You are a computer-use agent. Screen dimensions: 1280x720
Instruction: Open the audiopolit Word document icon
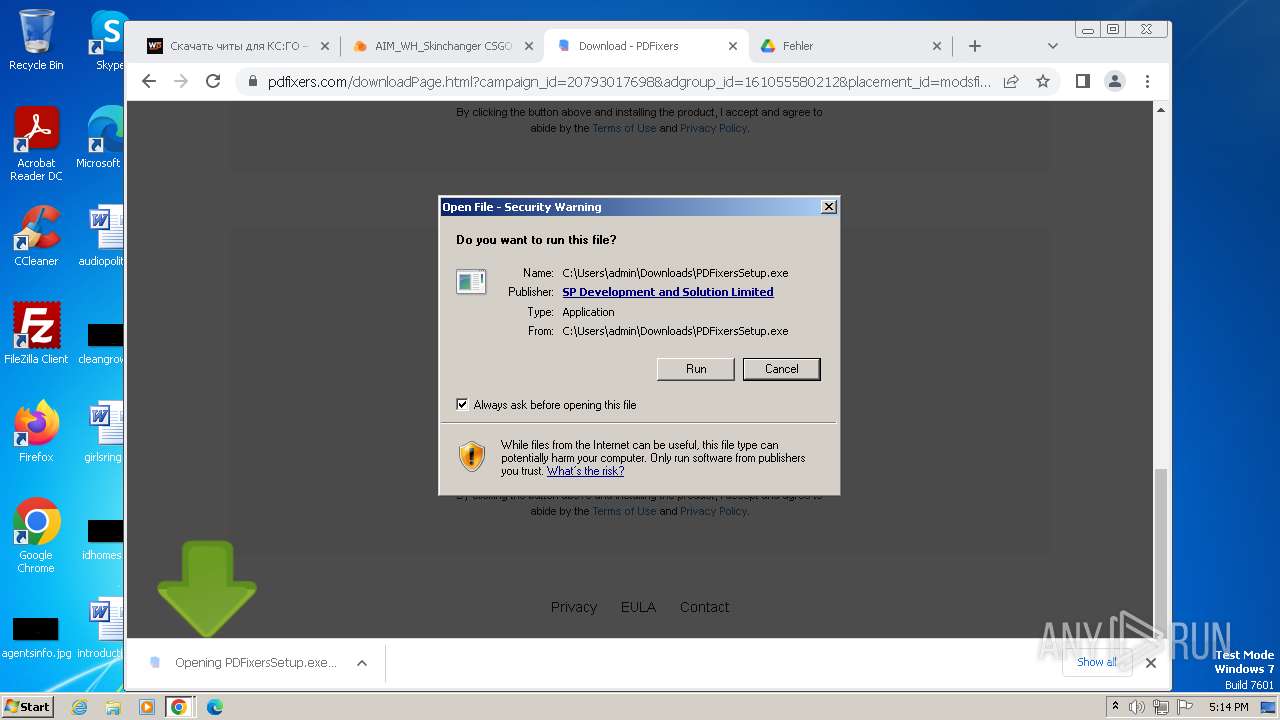pyautogui.click(x=101, y=237)
